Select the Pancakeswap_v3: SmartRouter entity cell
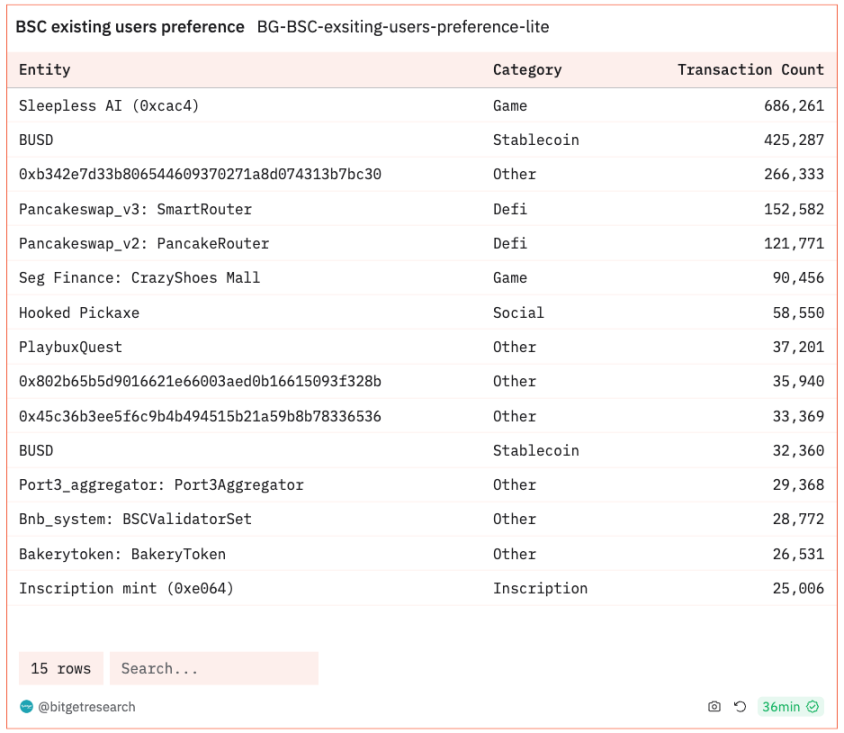844x733 pixels. click(x=135, y=209)
